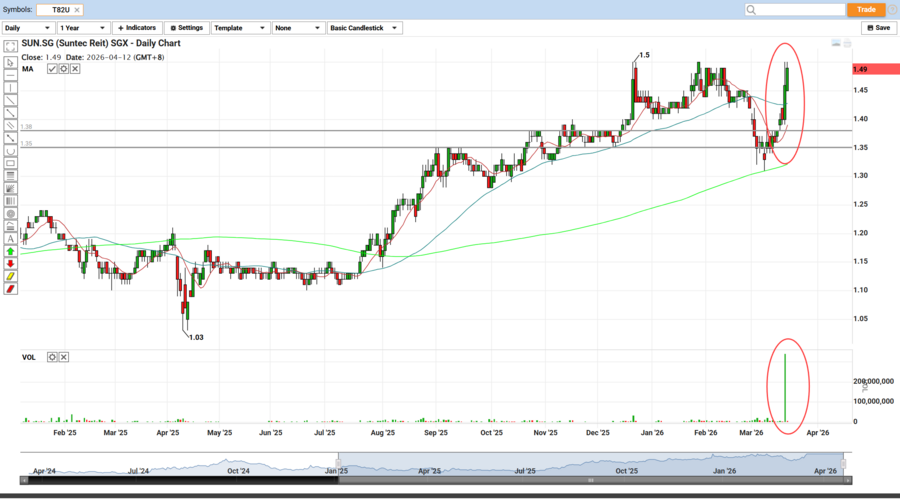The height and width of the screenshot is (499, 900).
Task: Click the fullscreen expand chart icon
Action: tap(10, 47)
